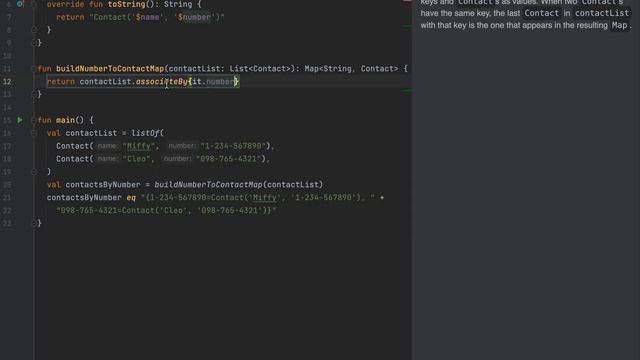
Task: Fold the class closing brace marker on line 9
Action: (34, 42)
